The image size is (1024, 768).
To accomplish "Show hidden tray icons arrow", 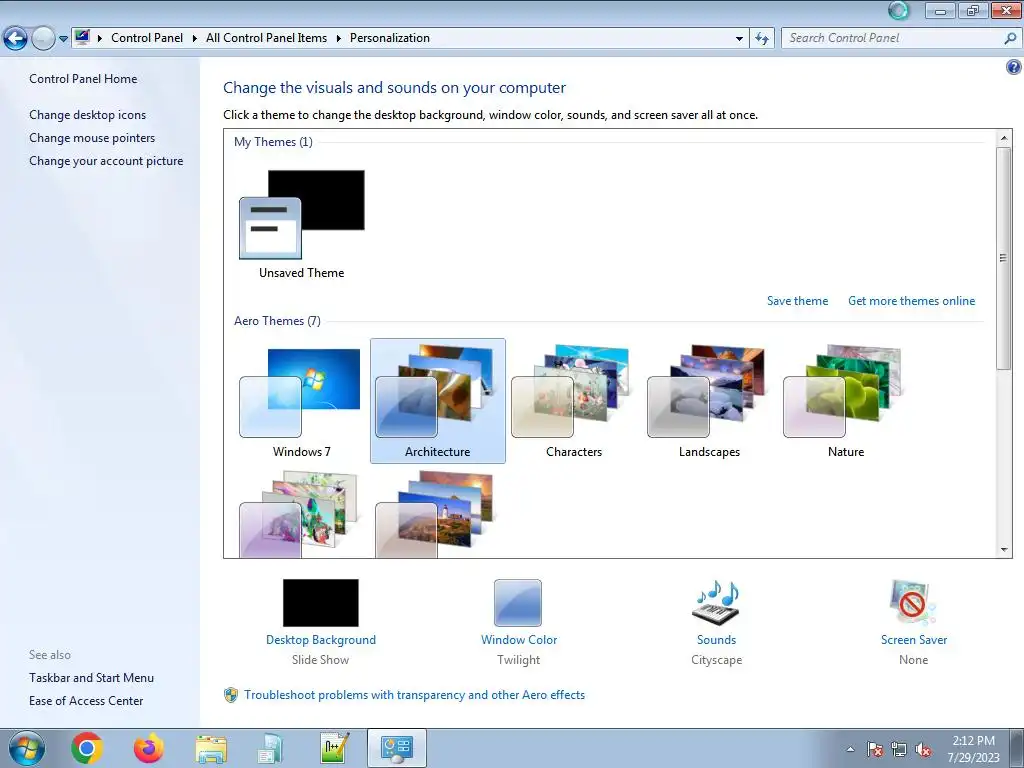I will point(850,749).
